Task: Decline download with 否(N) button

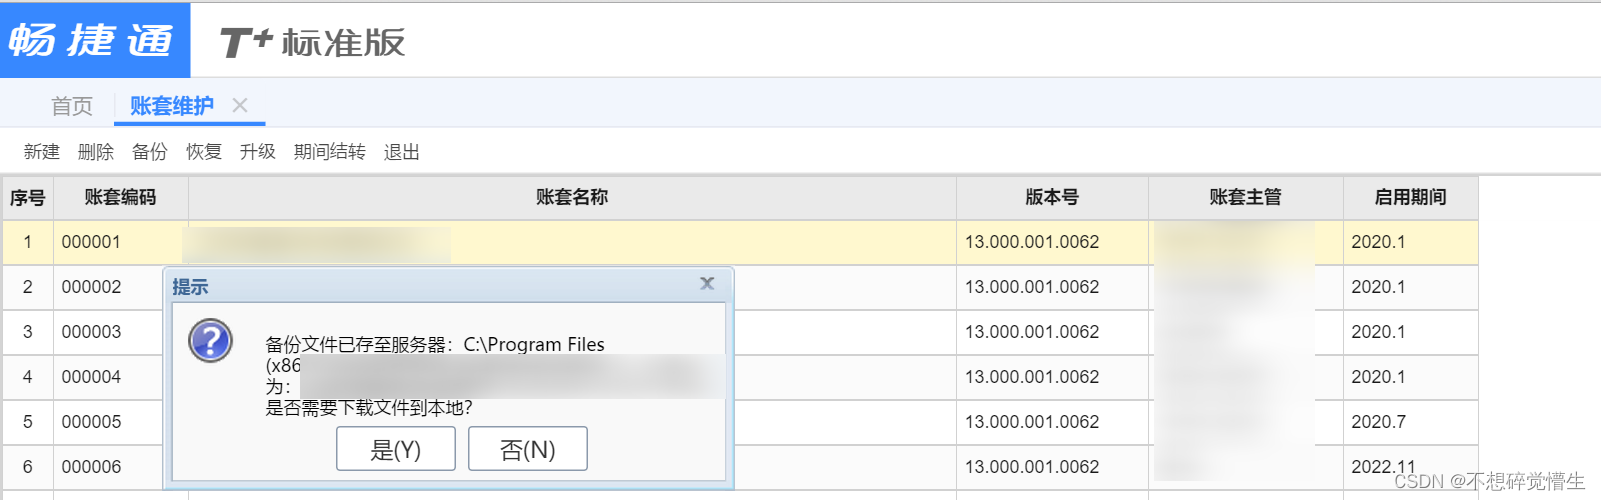Action: (x=528, y=449)
